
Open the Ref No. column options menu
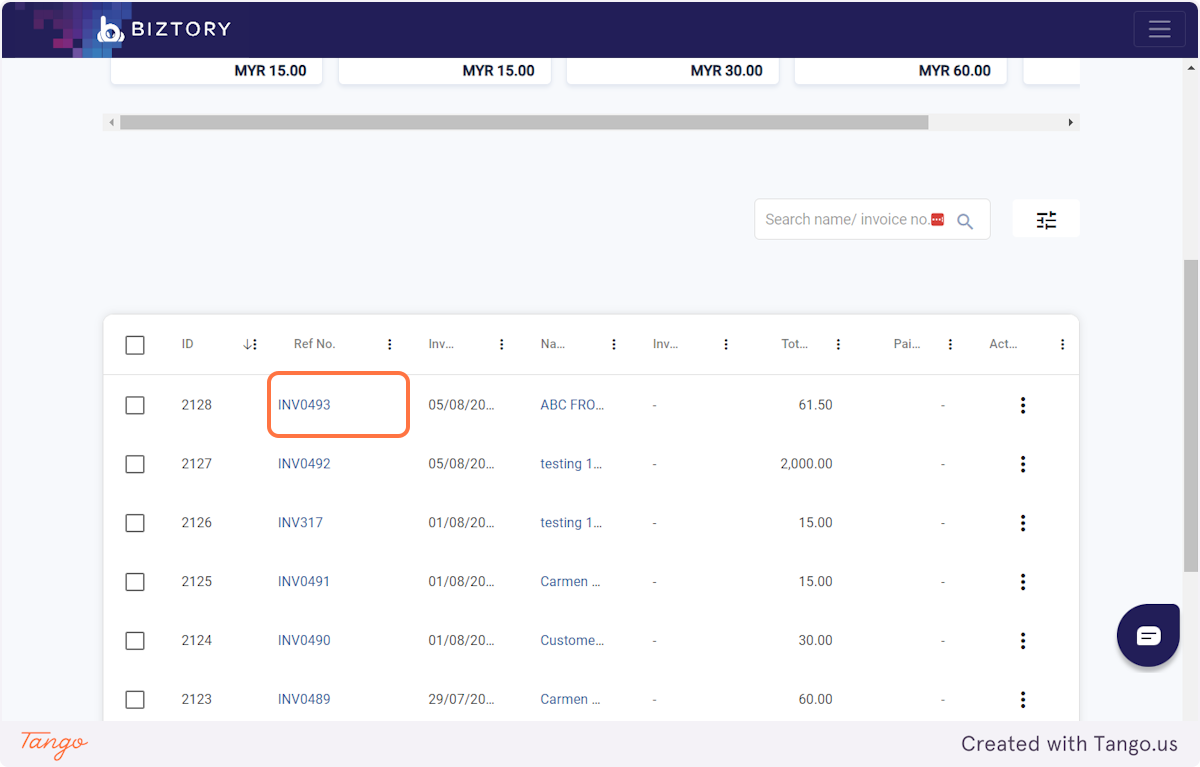[390, 344]
